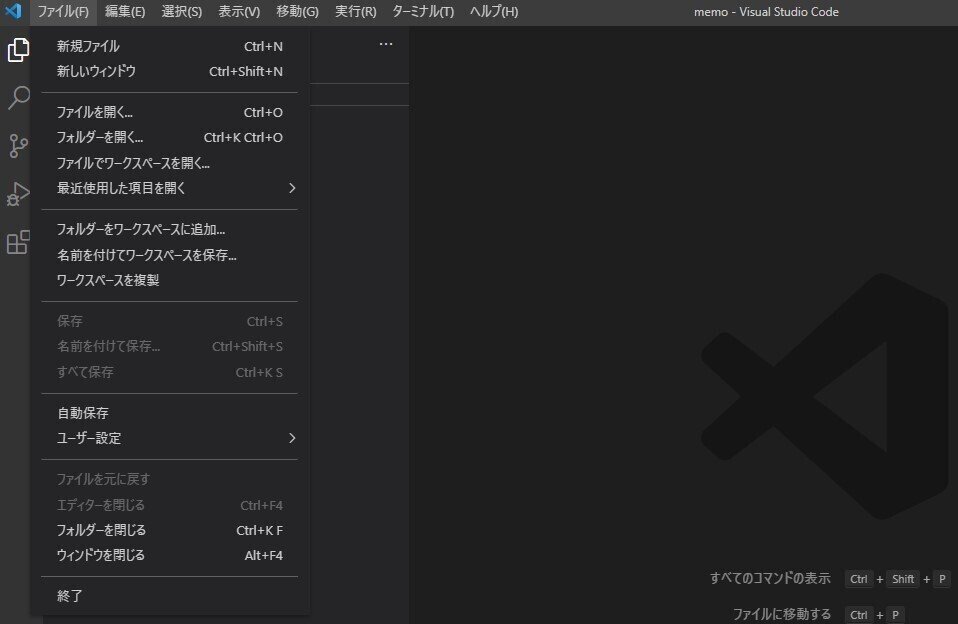Close the ファイル(F) menu from the menu bar
Screen dimensions: 958x624
(x=63, y=12)
